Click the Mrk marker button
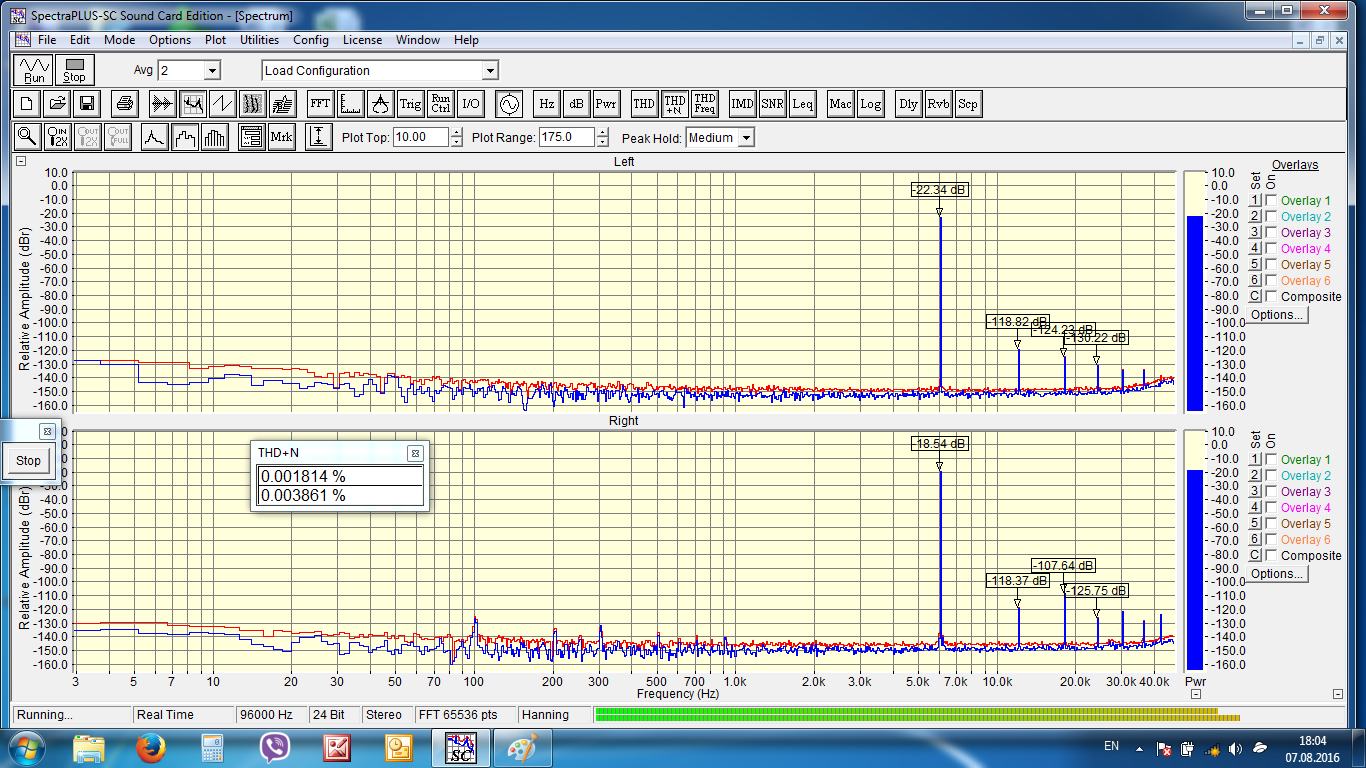Viewport: 1366px width, 768px height. (282, 137)
